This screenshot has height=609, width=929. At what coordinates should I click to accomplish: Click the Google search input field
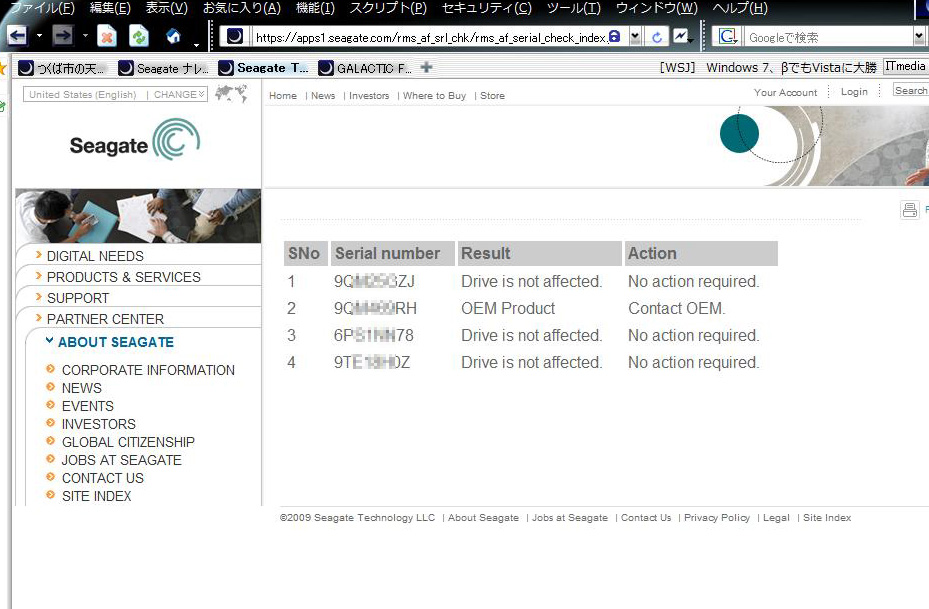click(828, 37)
